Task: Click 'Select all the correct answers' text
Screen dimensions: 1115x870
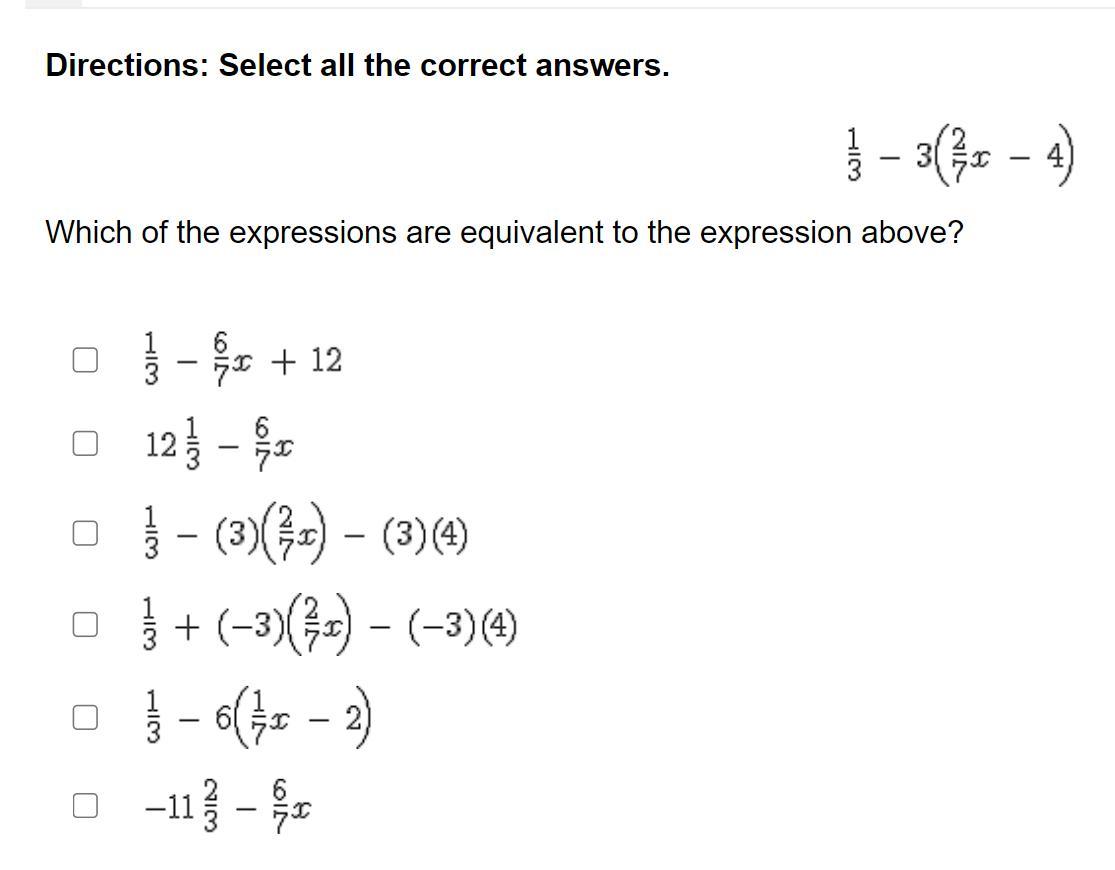Action: [444, 66]
